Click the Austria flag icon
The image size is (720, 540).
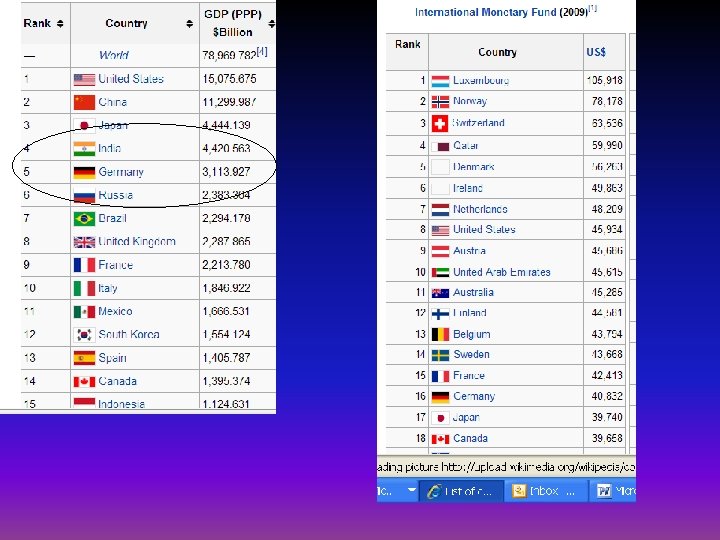pos(440,251)
